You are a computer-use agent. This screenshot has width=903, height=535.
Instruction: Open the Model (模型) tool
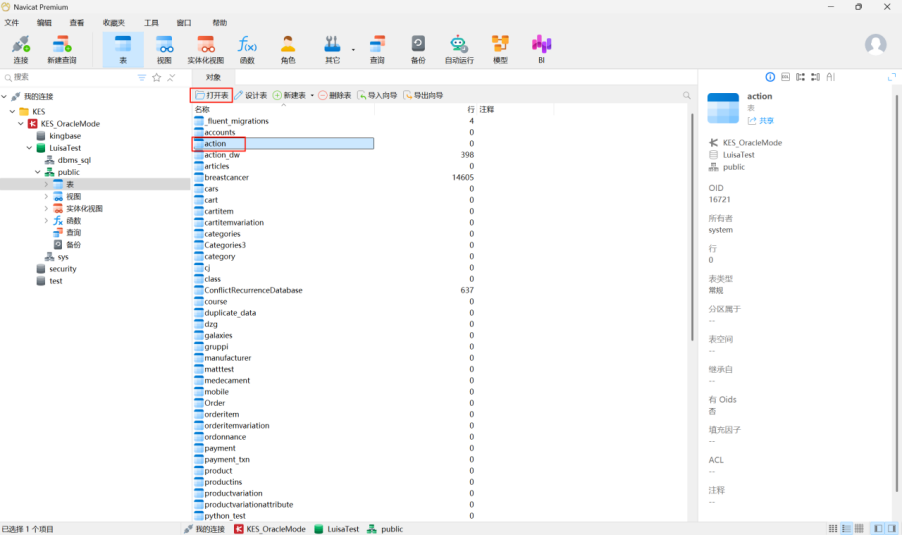point(500,49)
